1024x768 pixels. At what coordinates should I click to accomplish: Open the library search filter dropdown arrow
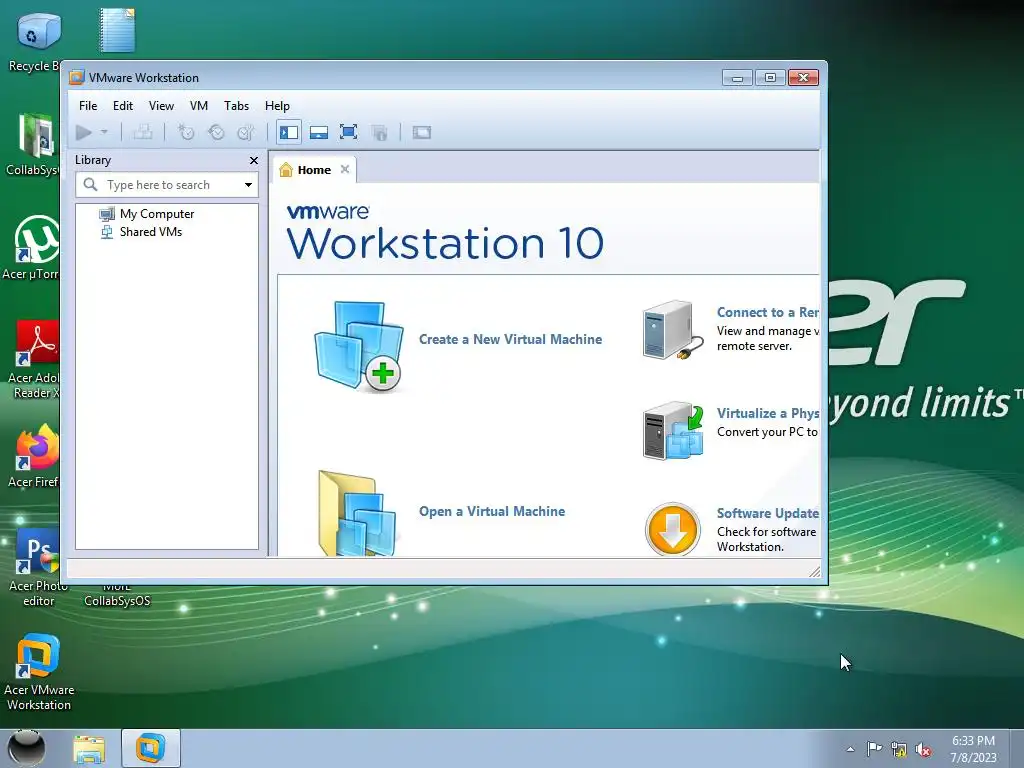pyautogui.click(x=248, y=185)
